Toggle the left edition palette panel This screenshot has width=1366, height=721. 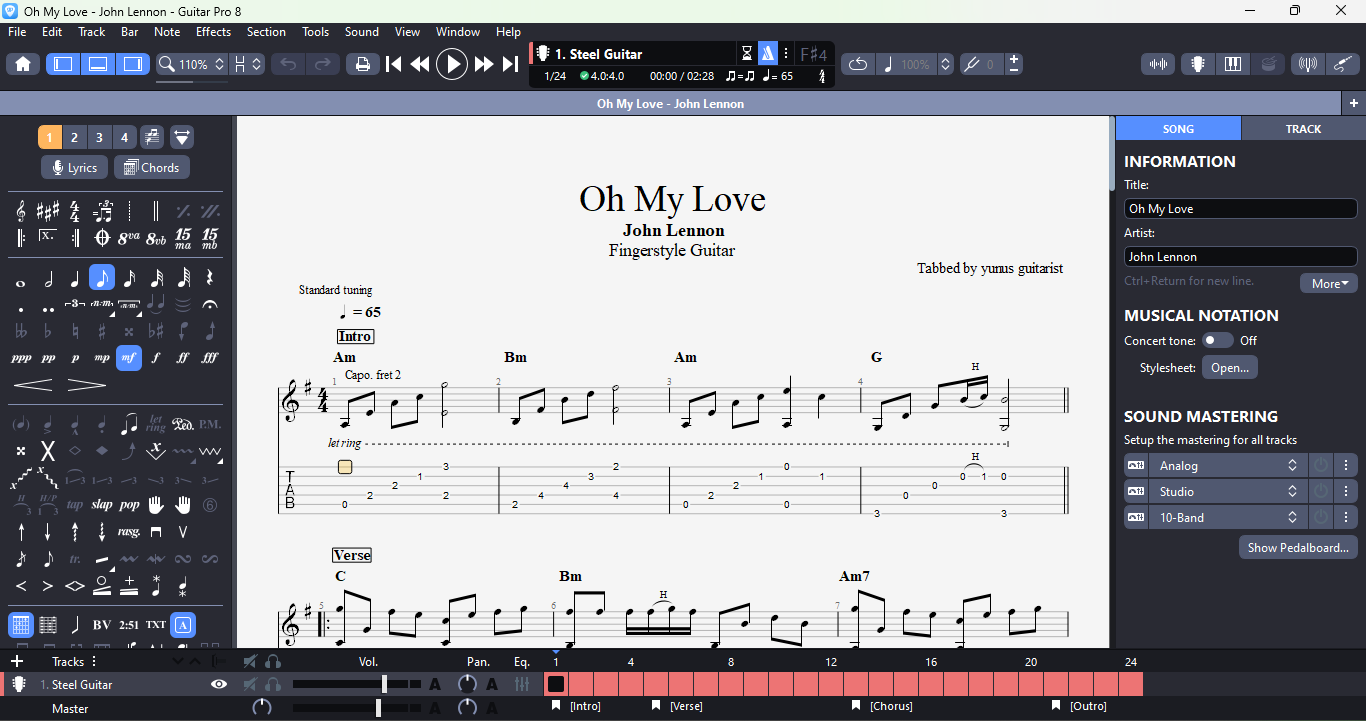63,64
